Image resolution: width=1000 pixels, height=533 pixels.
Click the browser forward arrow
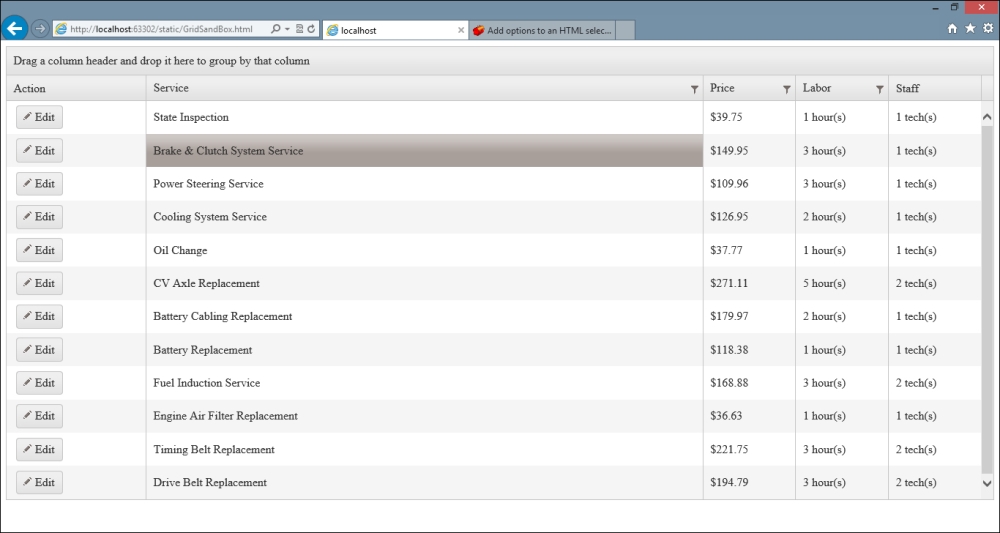pyautogui.click(x=40, y=29)
